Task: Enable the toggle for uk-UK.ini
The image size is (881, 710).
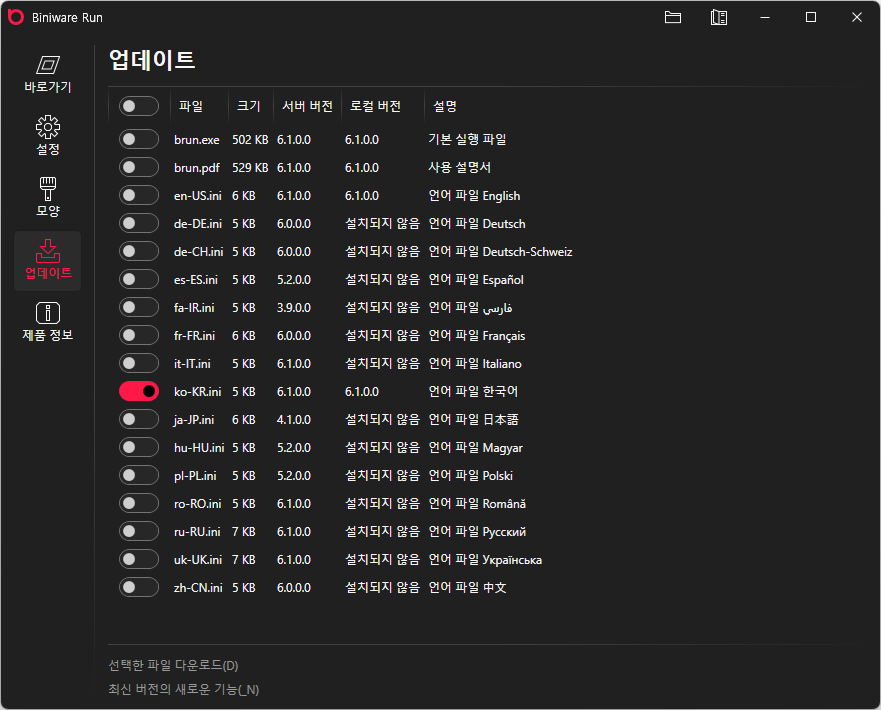Action: (x=139, y=560)
